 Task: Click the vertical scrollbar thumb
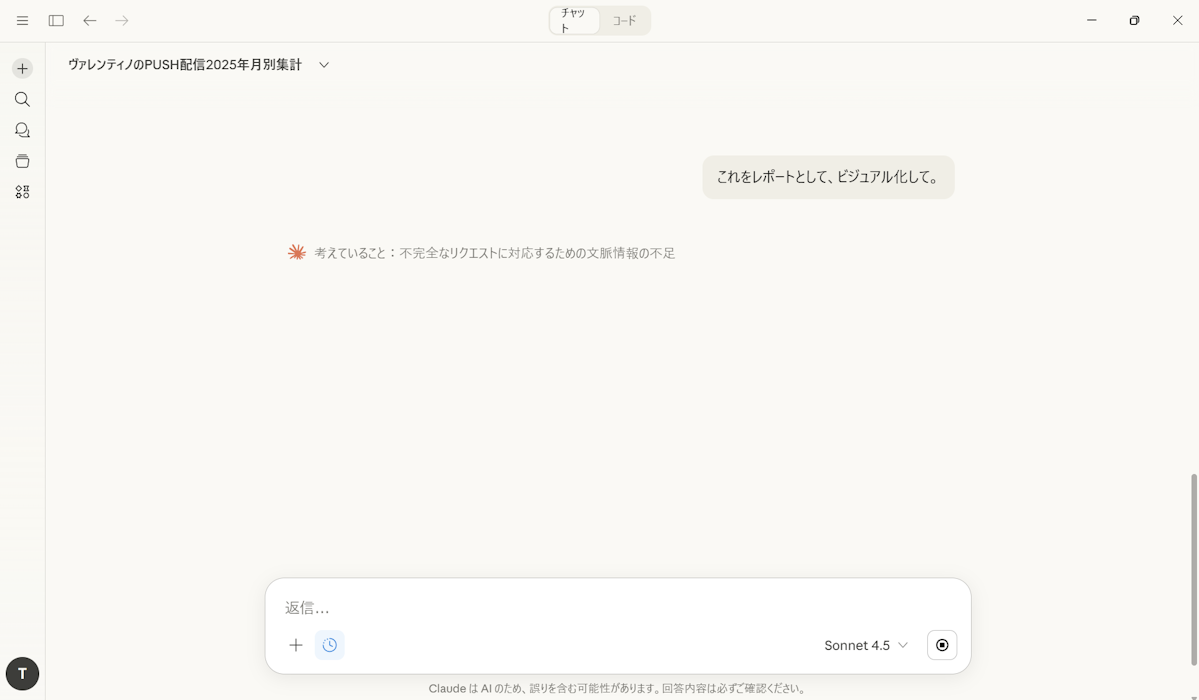1194,570
